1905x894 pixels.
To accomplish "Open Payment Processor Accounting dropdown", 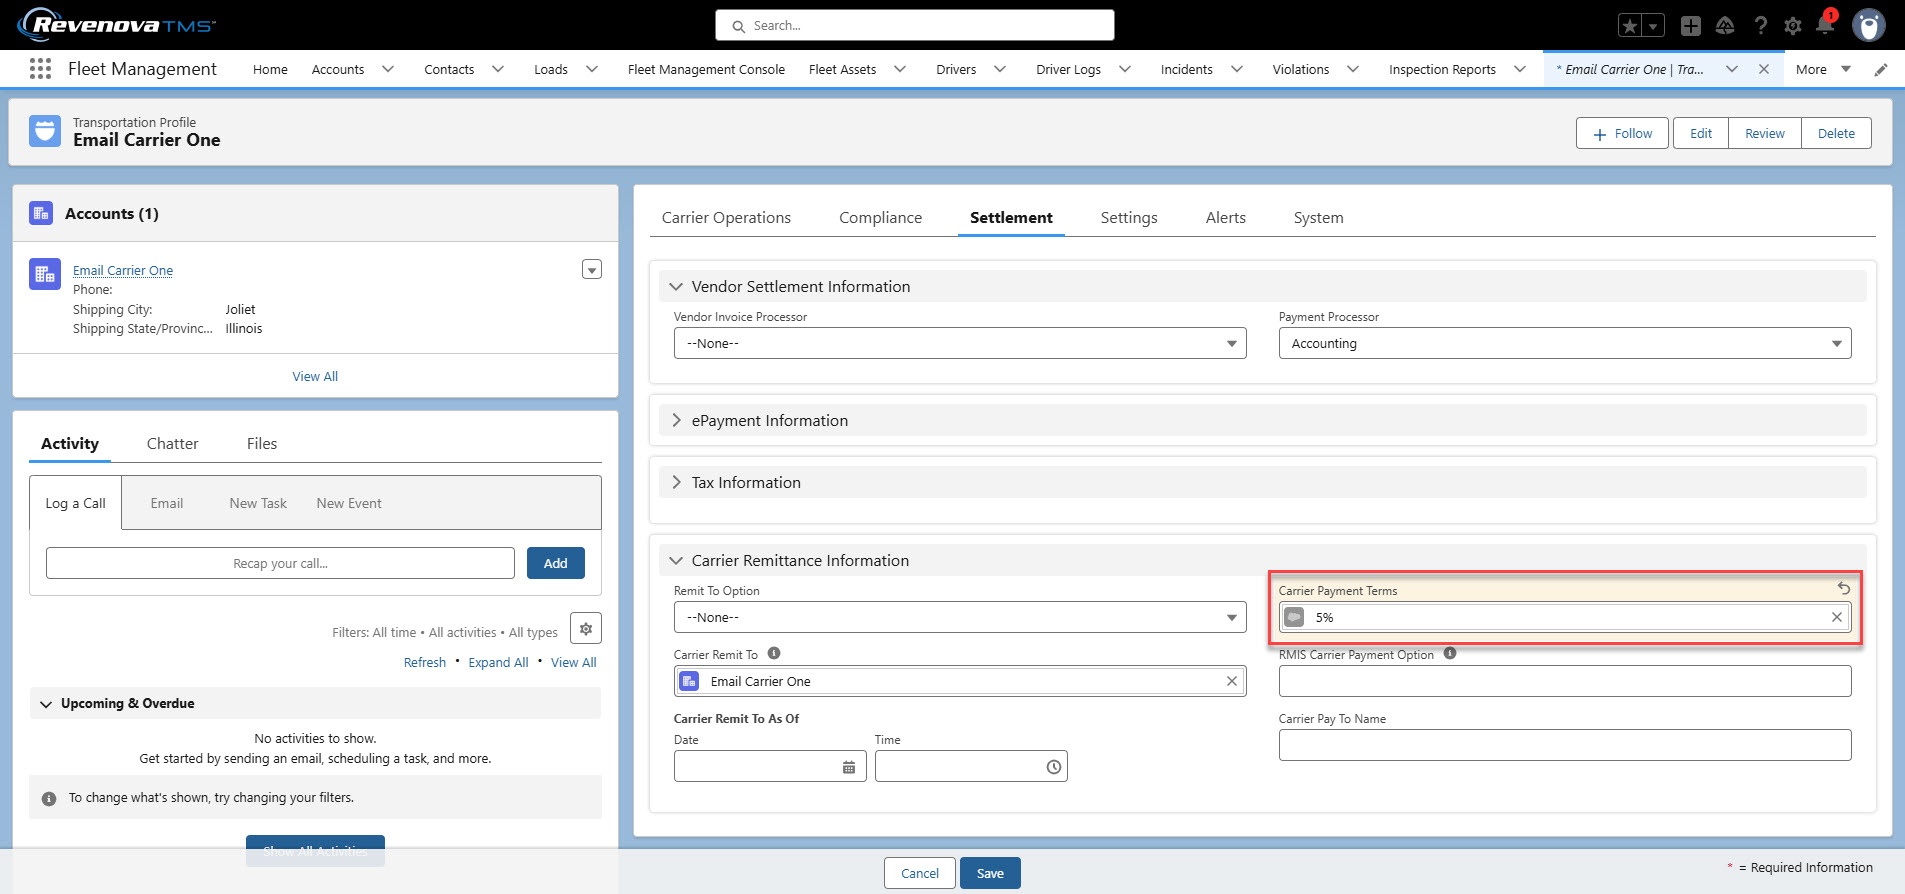I will tap(1565, 343).
